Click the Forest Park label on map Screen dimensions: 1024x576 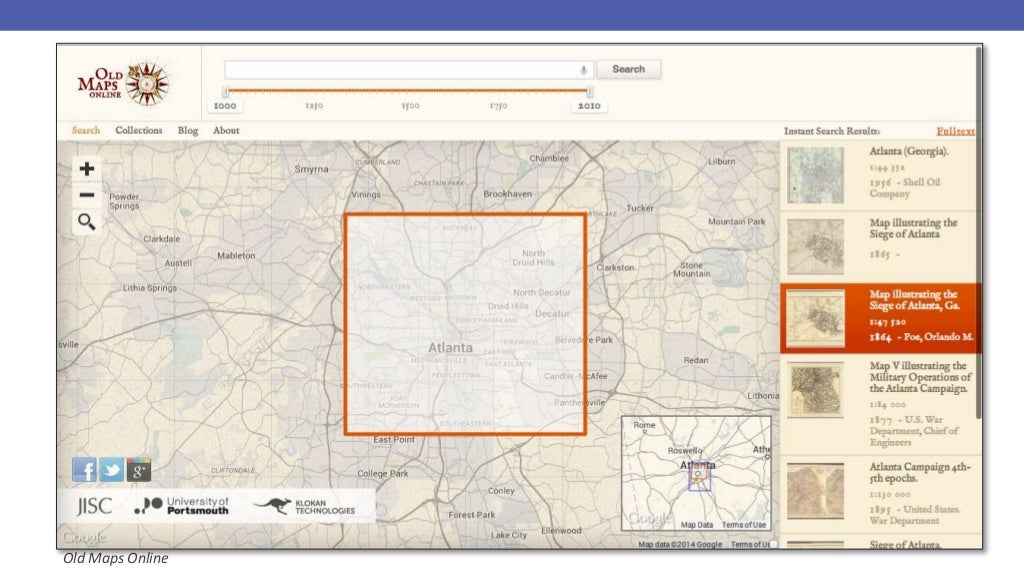pos(472,515)
